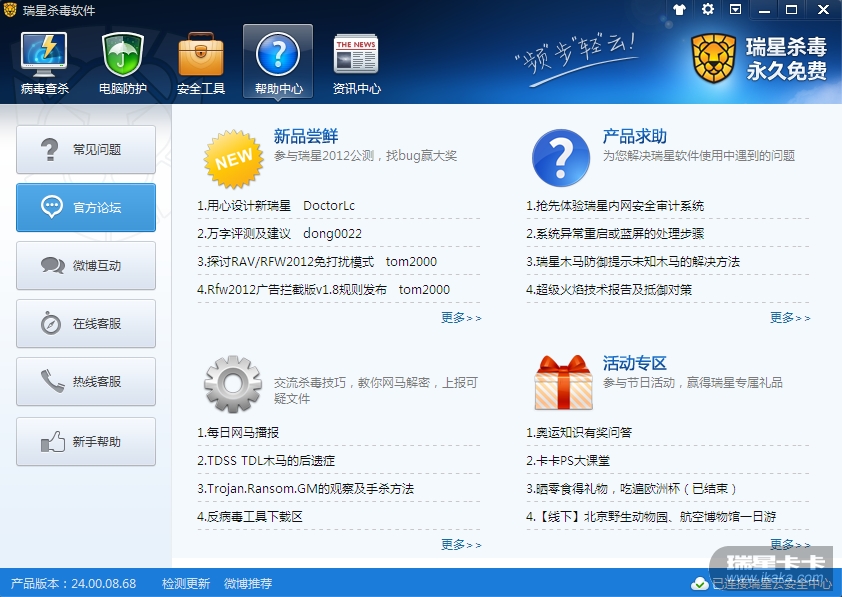The image size is (842, 597).
Task: Open 奥运知识有奖问答 link
Action: click(x=579, y=433)
